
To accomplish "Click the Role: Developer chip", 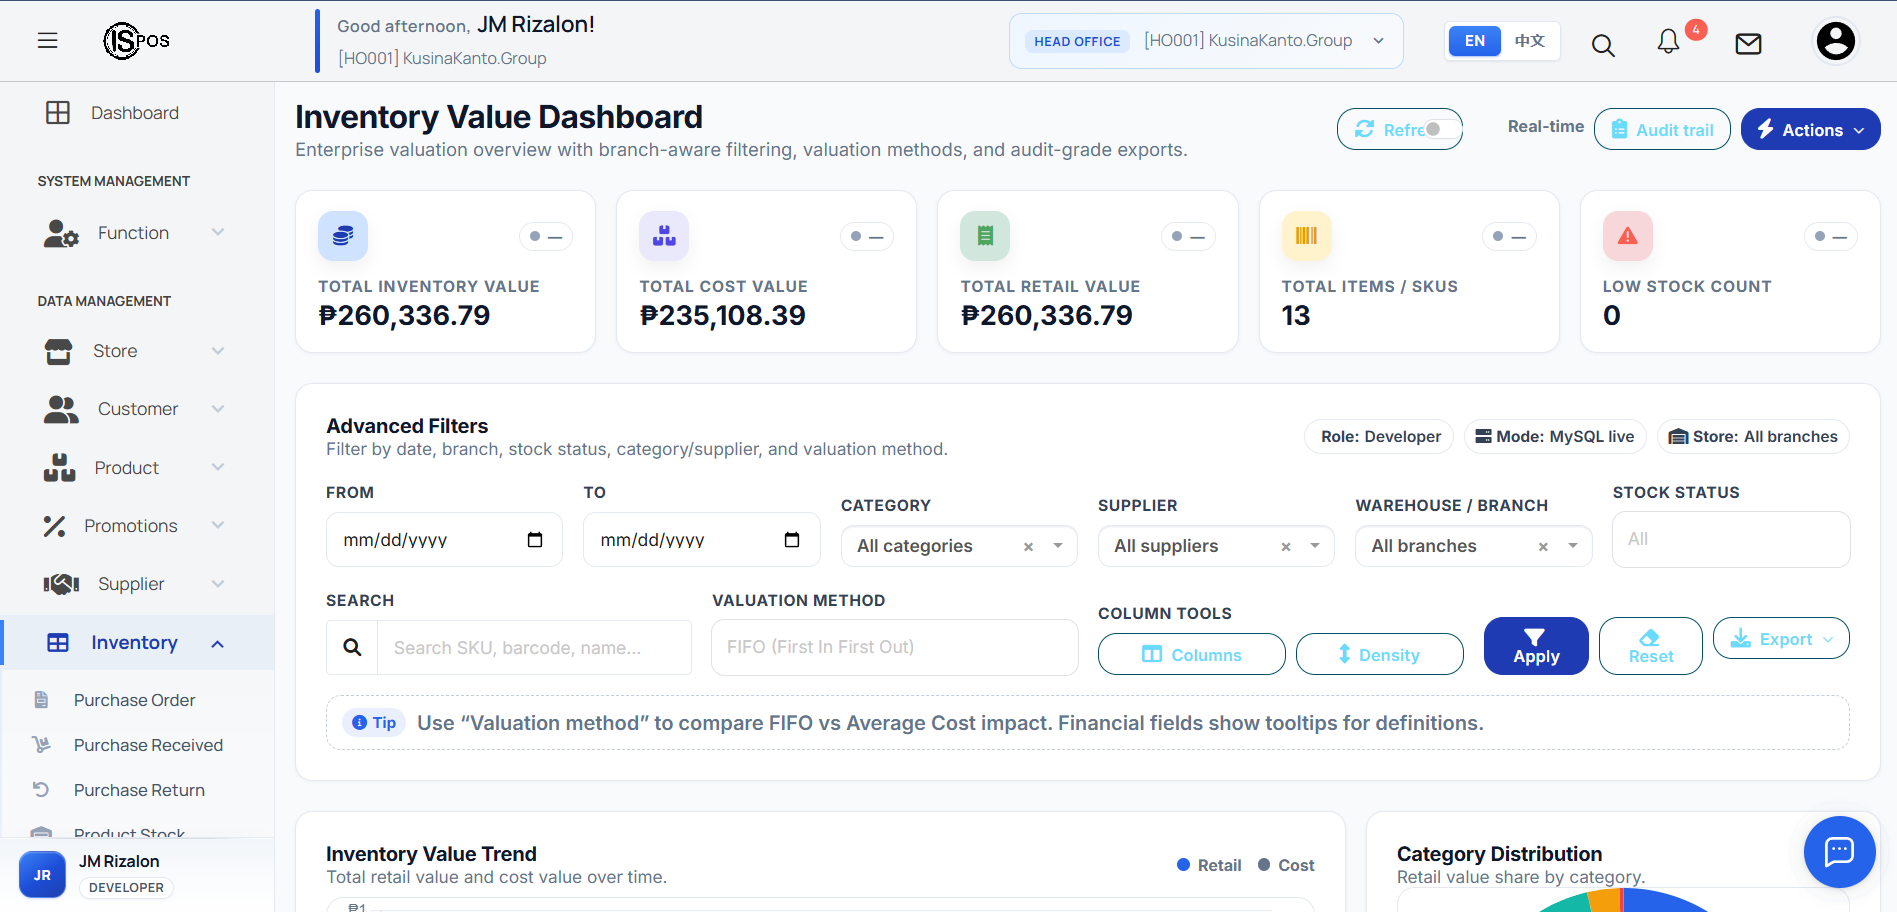I will [1380, 437].
